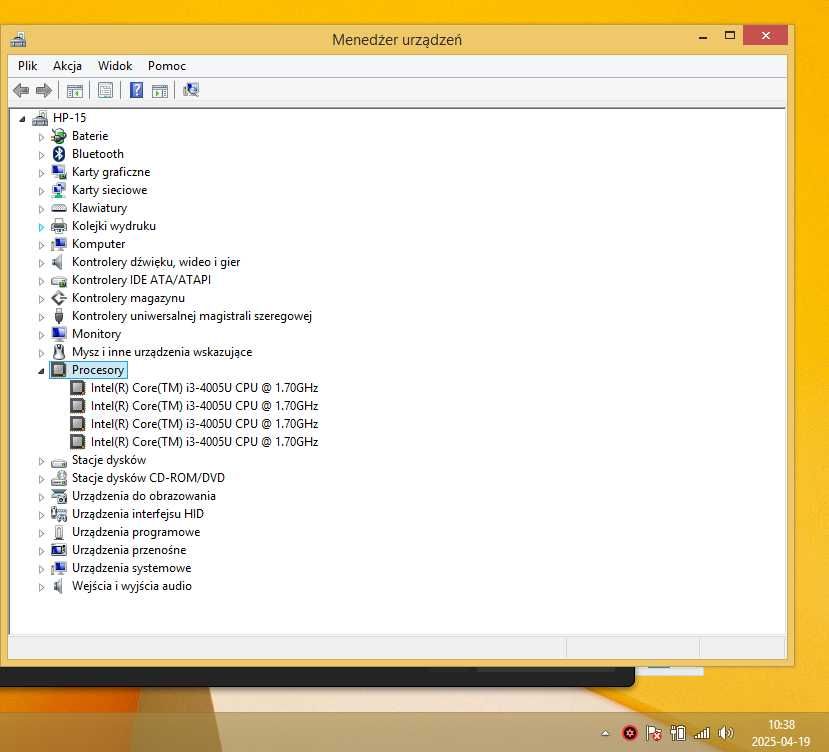Screen dimensions: 829x752
Task: Open the Pomoc menu
Action: [x=167, y=66]
